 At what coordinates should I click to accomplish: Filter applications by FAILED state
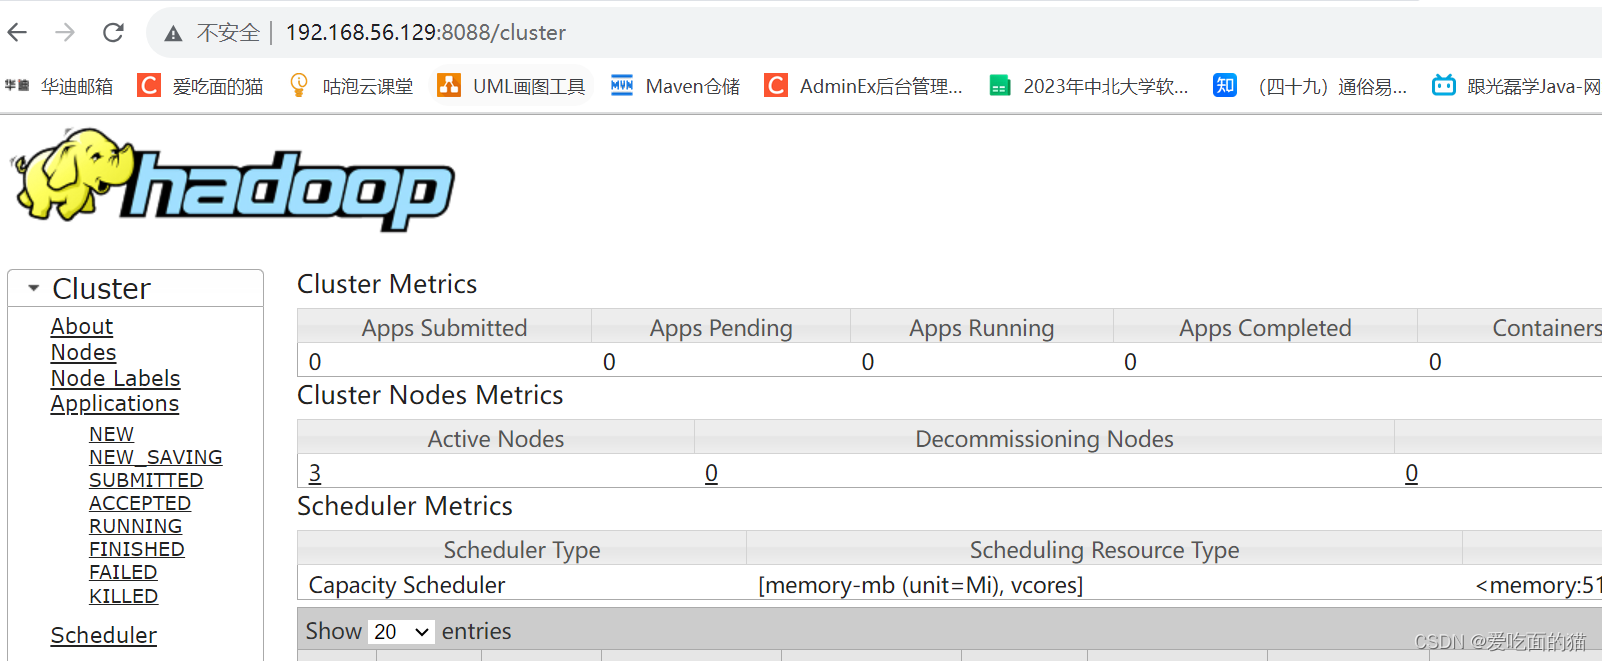123,572
